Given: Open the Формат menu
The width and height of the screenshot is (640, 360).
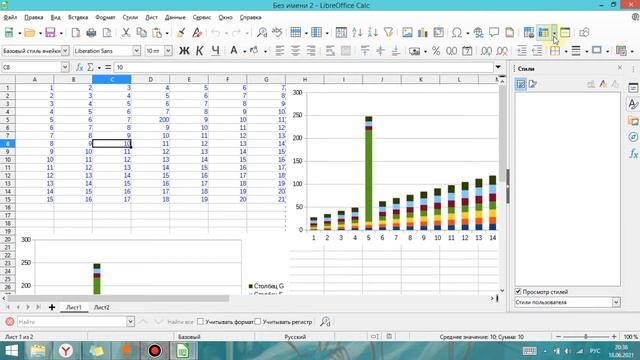Looking at the screenshot, I should coord(105,17).
